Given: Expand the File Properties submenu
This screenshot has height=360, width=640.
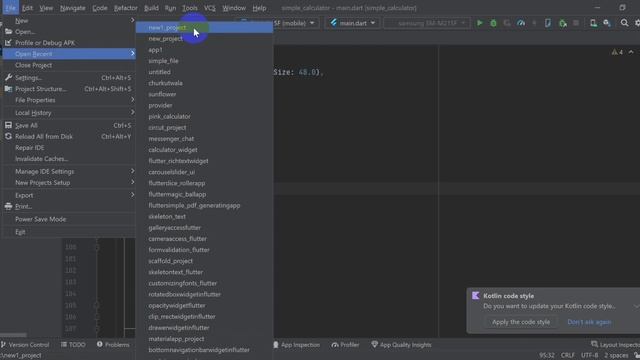Looking at the screenshot, I should [x=69, y=100].
